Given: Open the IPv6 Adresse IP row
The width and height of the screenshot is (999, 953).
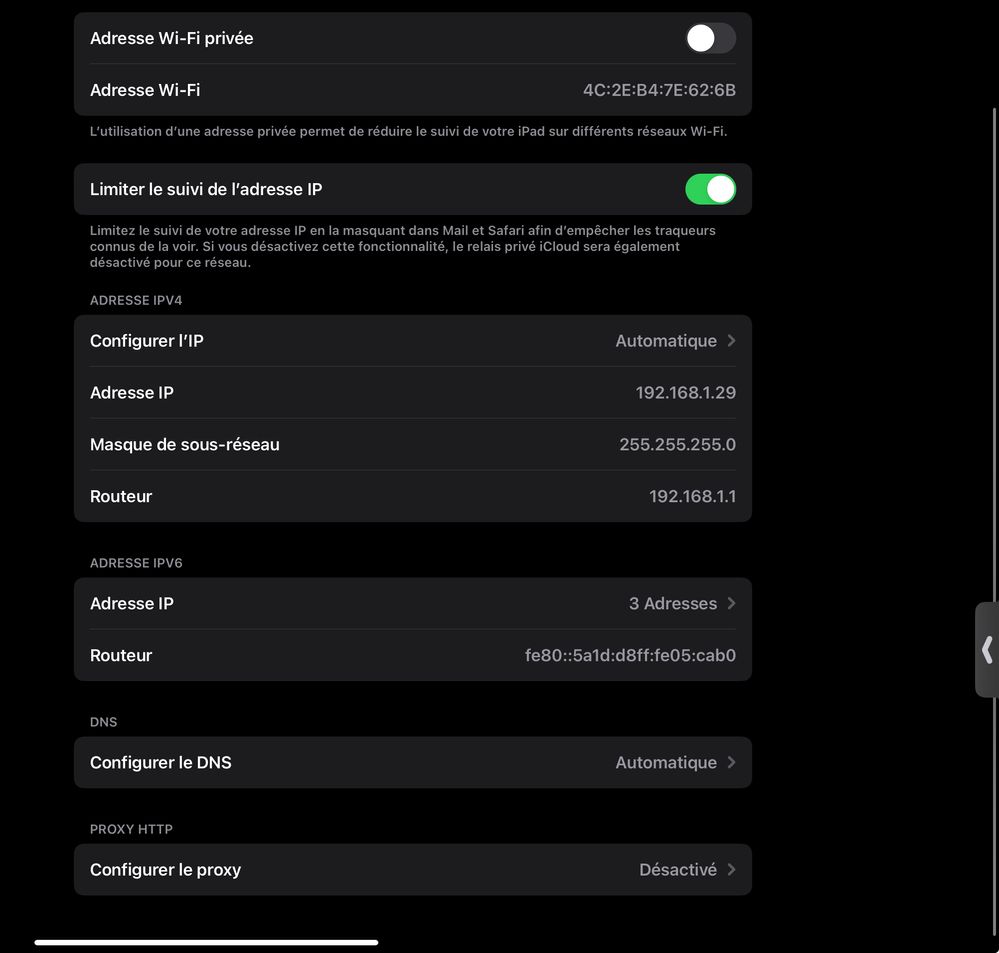Looking at the screenshot, I should [132, 604].
